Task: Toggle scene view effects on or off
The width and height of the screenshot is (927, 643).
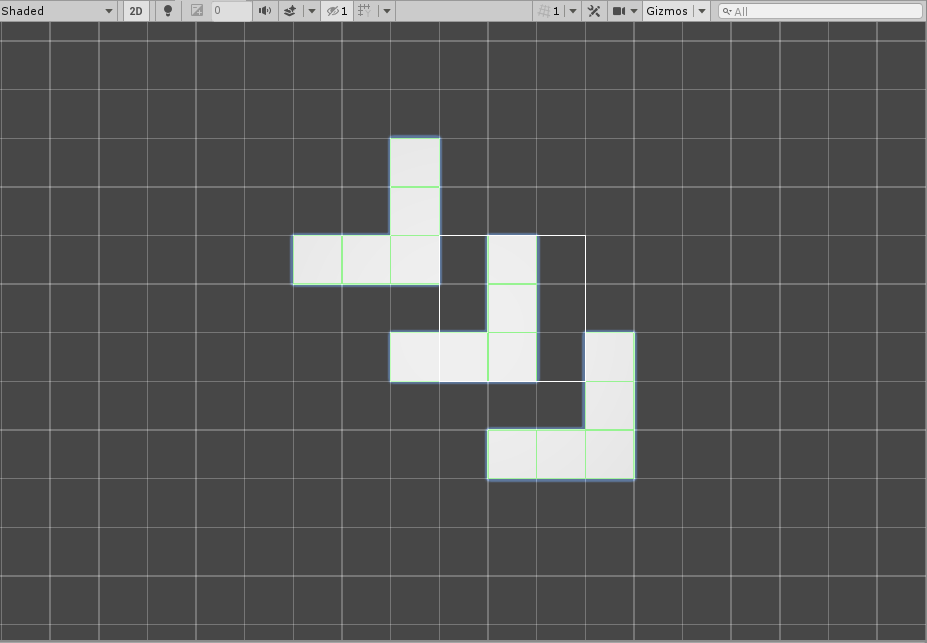Action: [x=289, y=10]
